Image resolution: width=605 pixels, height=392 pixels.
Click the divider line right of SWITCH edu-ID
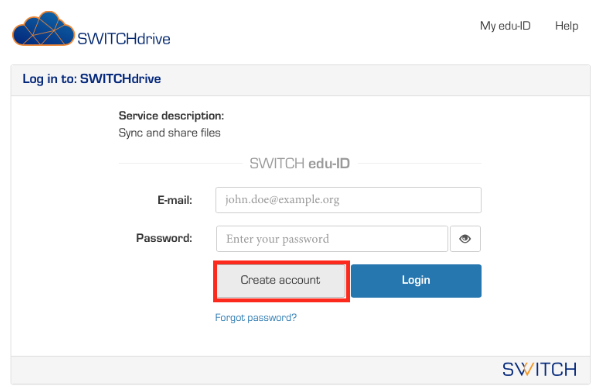coord(420,164)
